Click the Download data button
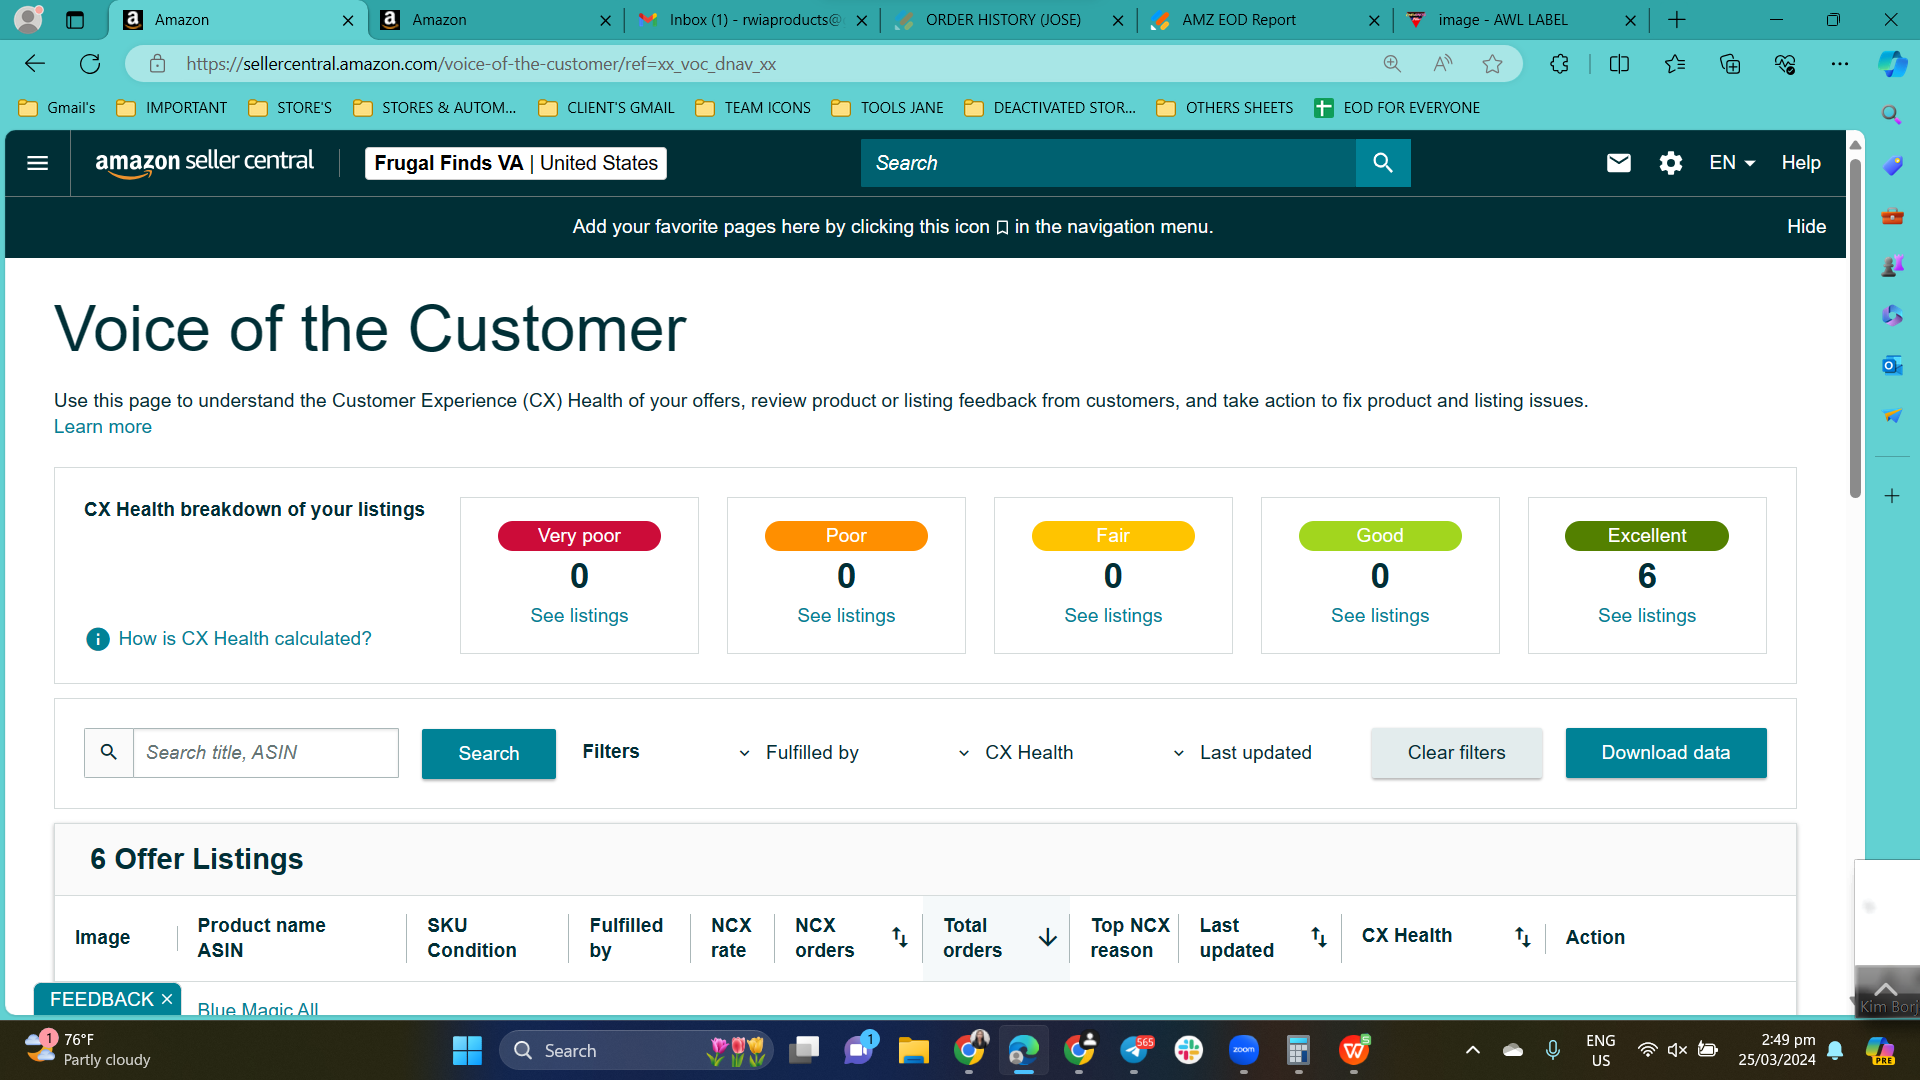 tap(1666, 753)
